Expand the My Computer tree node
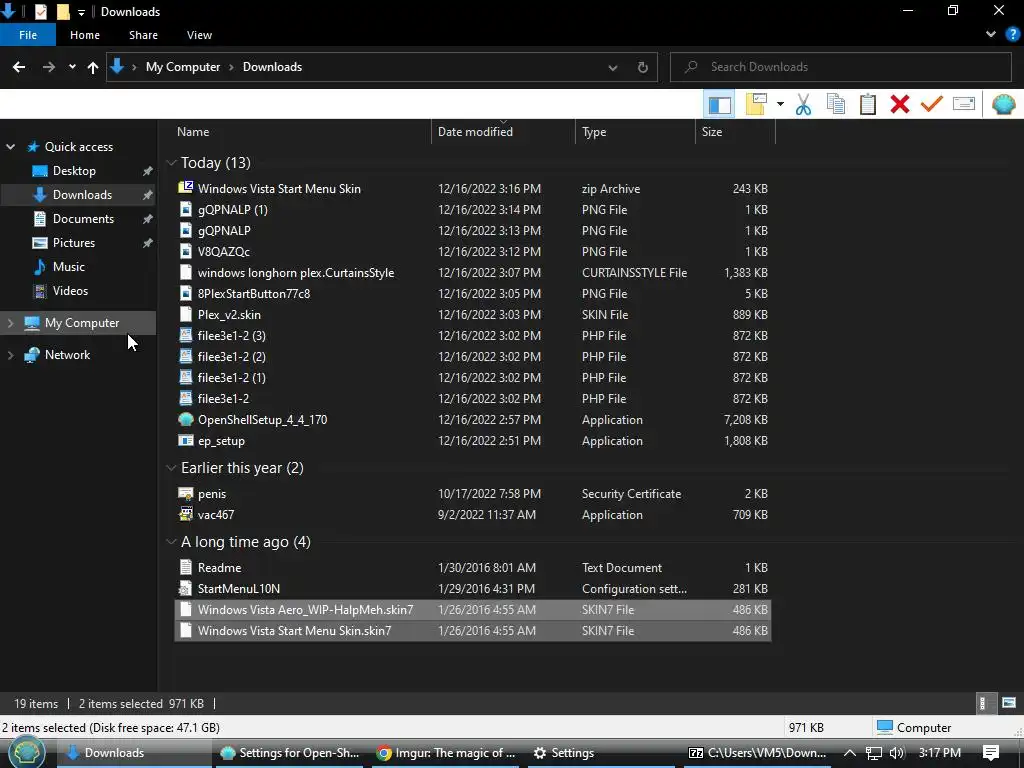 pos(10,323)
